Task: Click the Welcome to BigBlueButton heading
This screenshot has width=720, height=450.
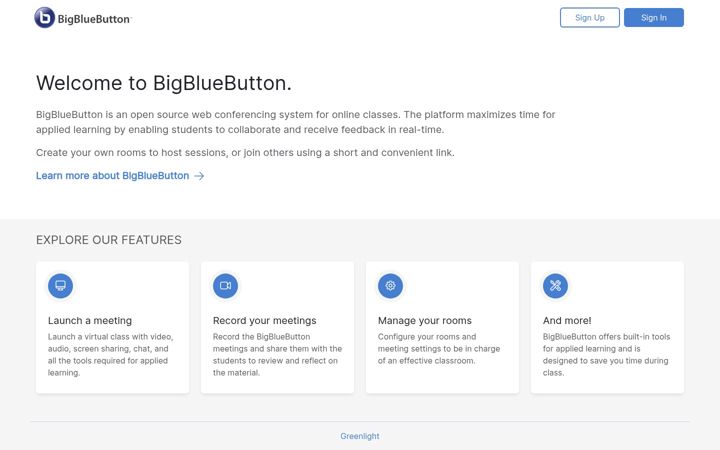Action: pyautogui.click(x=164, y=83)
